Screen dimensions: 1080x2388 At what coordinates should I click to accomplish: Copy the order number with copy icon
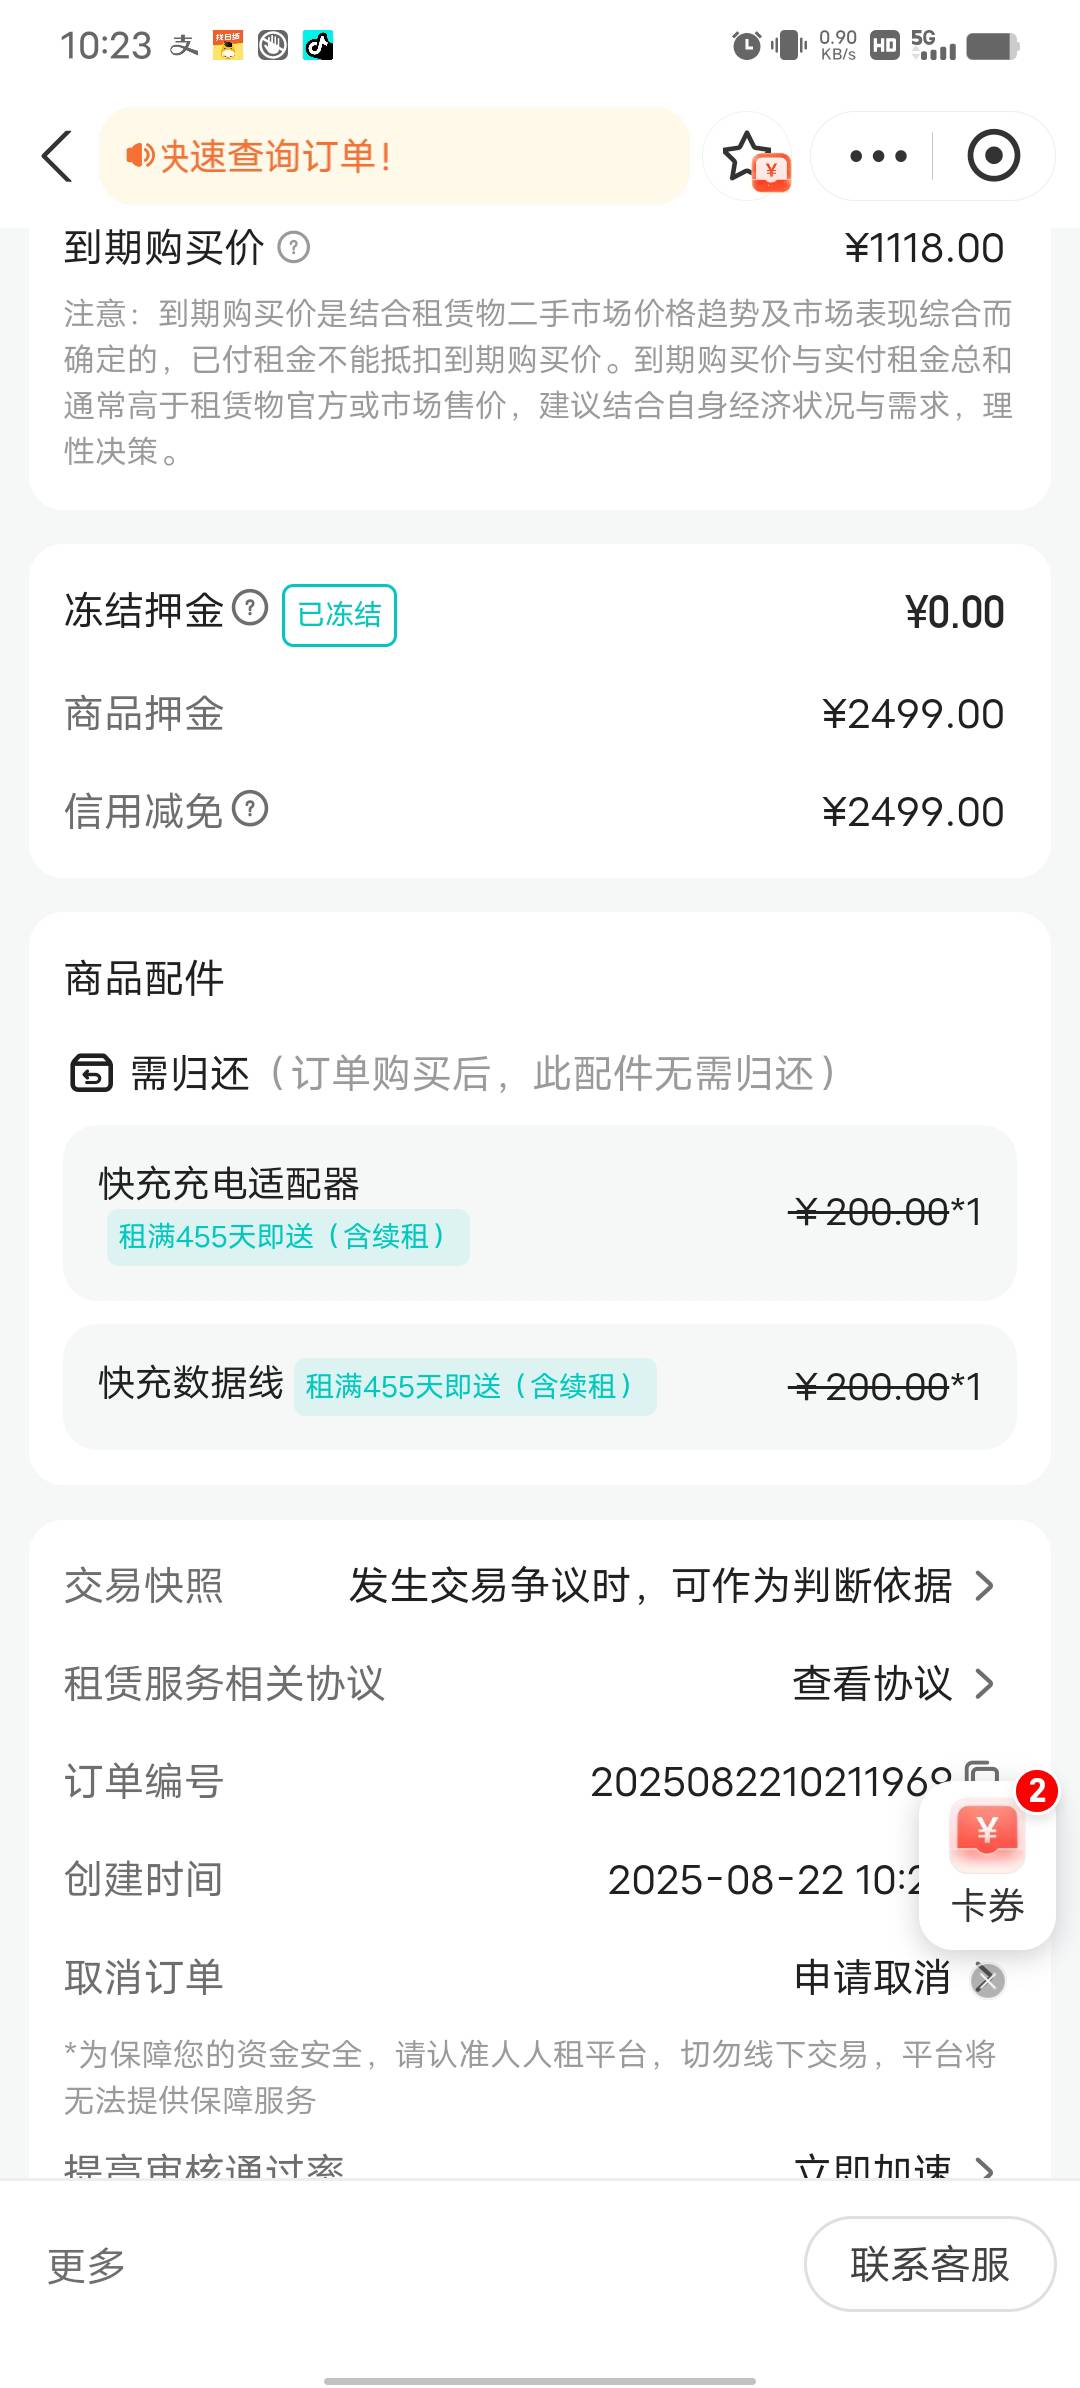[982, 1772]
